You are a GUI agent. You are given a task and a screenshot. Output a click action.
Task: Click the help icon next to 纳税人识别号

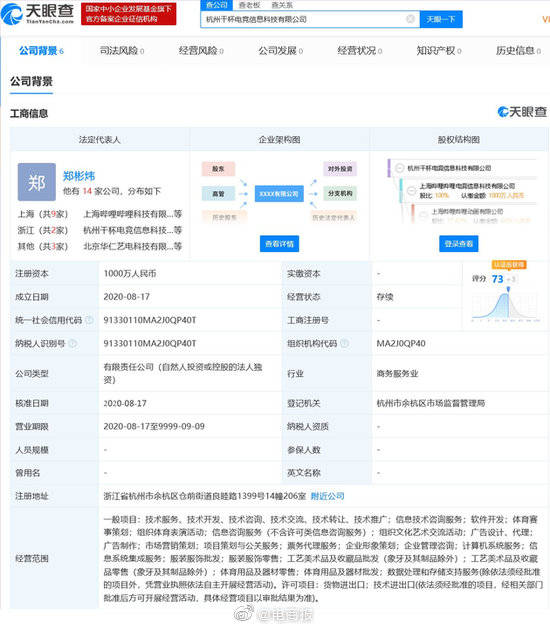coord(73,343)
